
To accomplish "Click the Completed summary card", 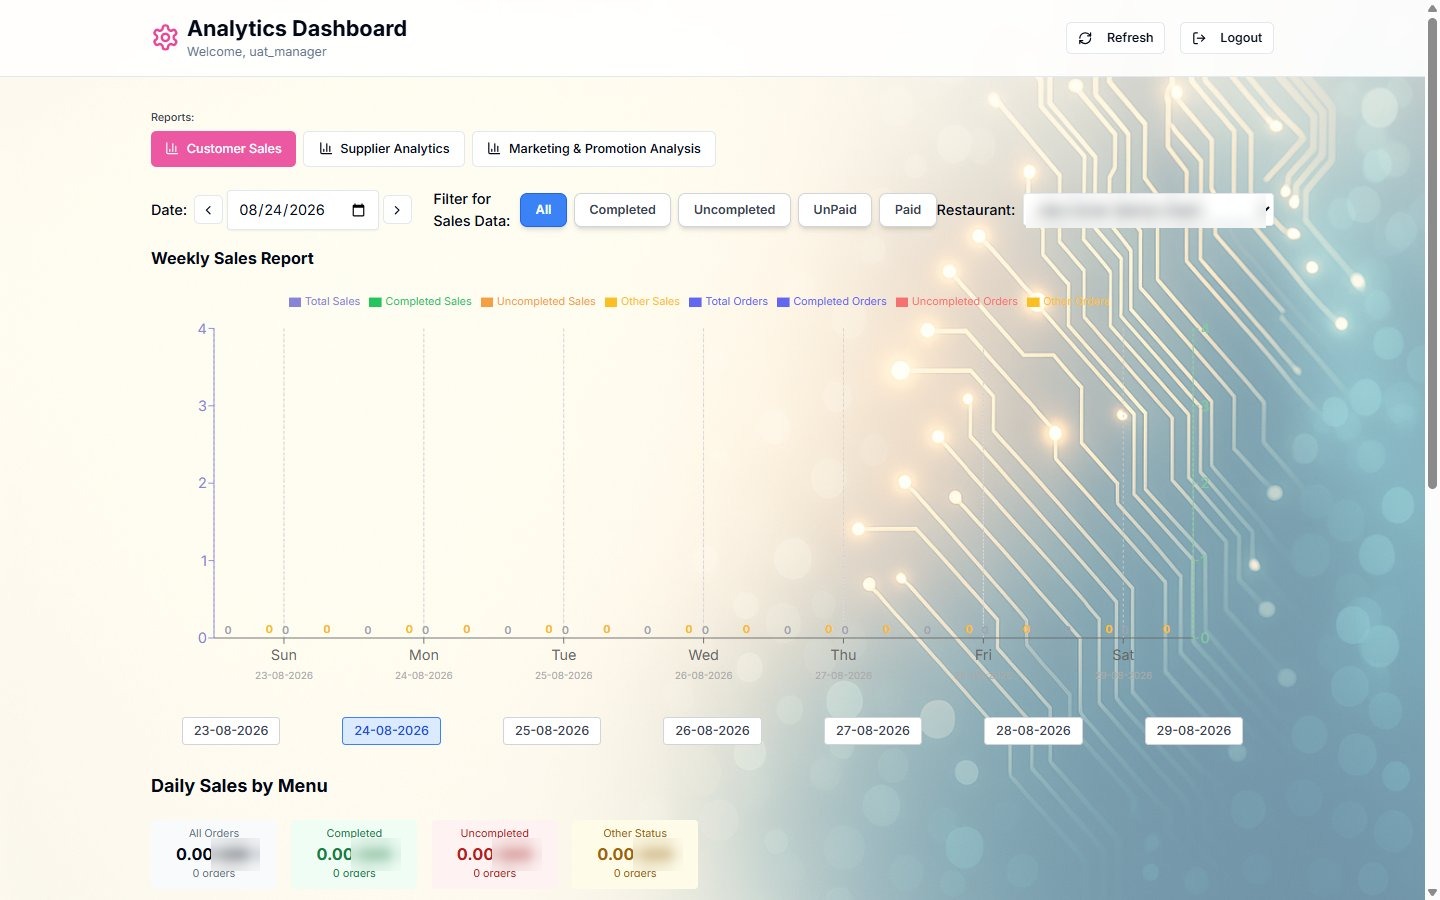I will tap(354, 854).
